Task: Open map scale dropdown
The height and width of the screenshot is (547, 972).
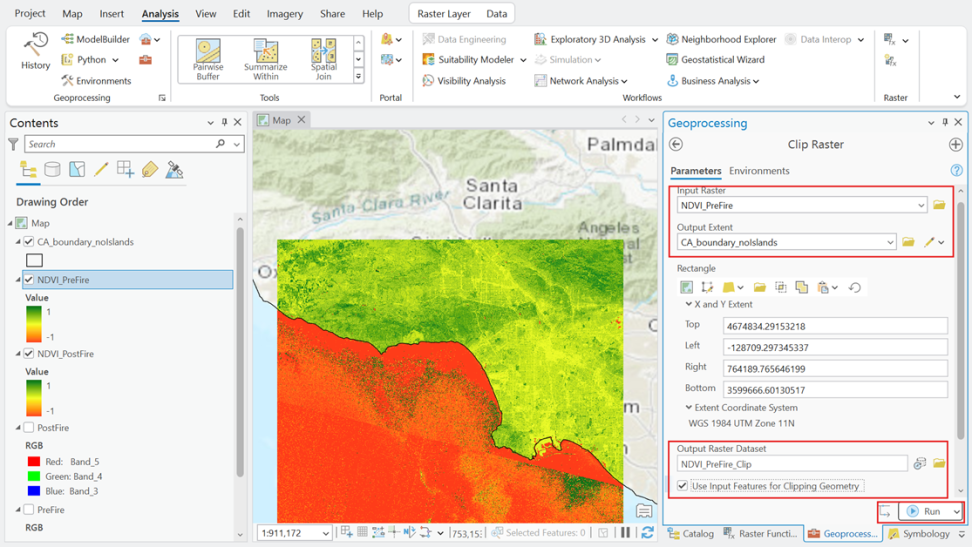Action: point(325,533)
